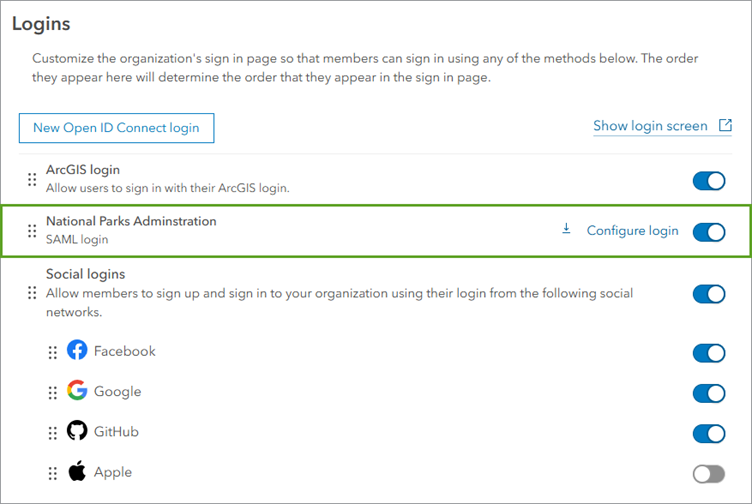Screen dimensions: 752x504
Task: Click the Facebook logo icon
Action: click(77, 351)
